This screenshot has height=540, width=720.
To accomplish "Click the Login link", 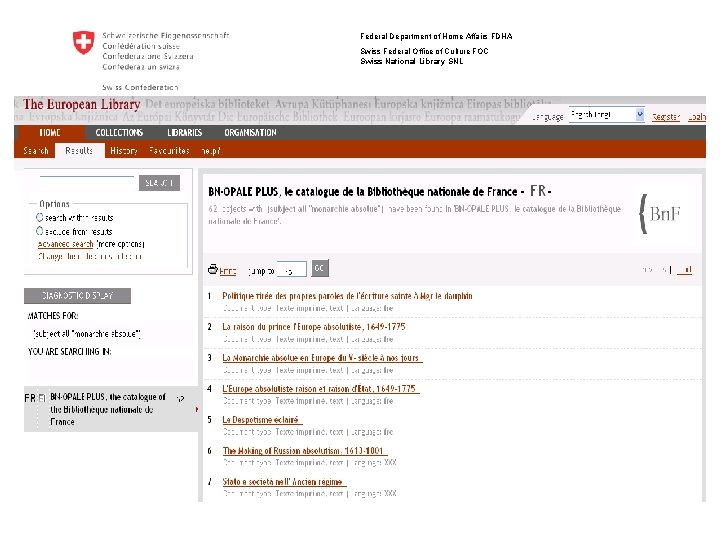I will (697, 117).
